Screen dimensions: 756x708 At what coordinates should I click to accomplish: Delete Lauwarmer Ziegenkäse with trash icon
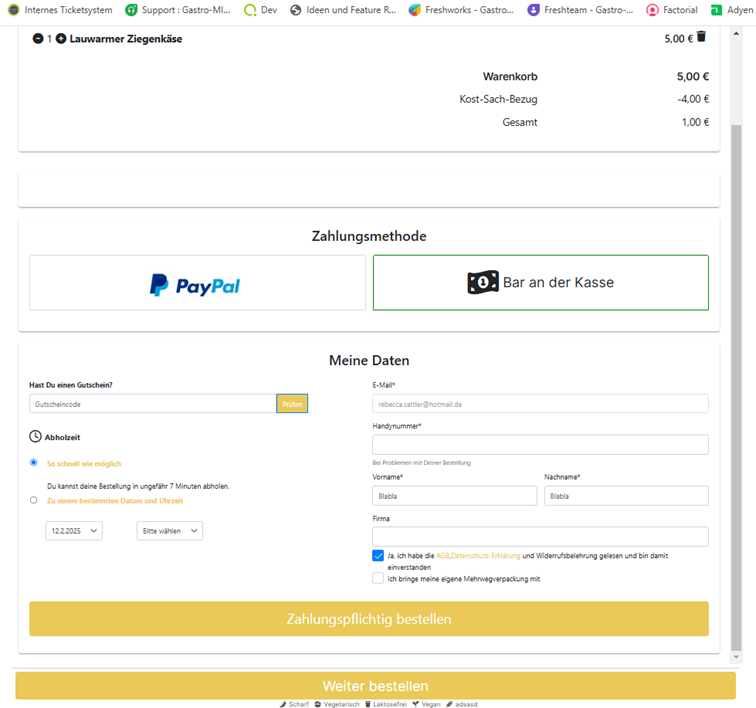pyautogui.click(x=702, y=37)
